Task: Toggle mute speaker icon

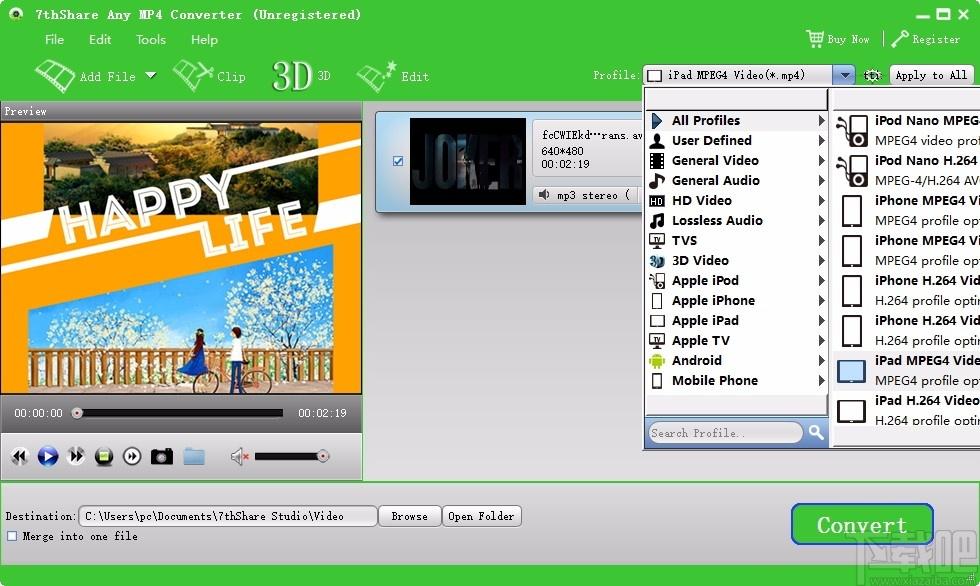Action: point(239,457)
